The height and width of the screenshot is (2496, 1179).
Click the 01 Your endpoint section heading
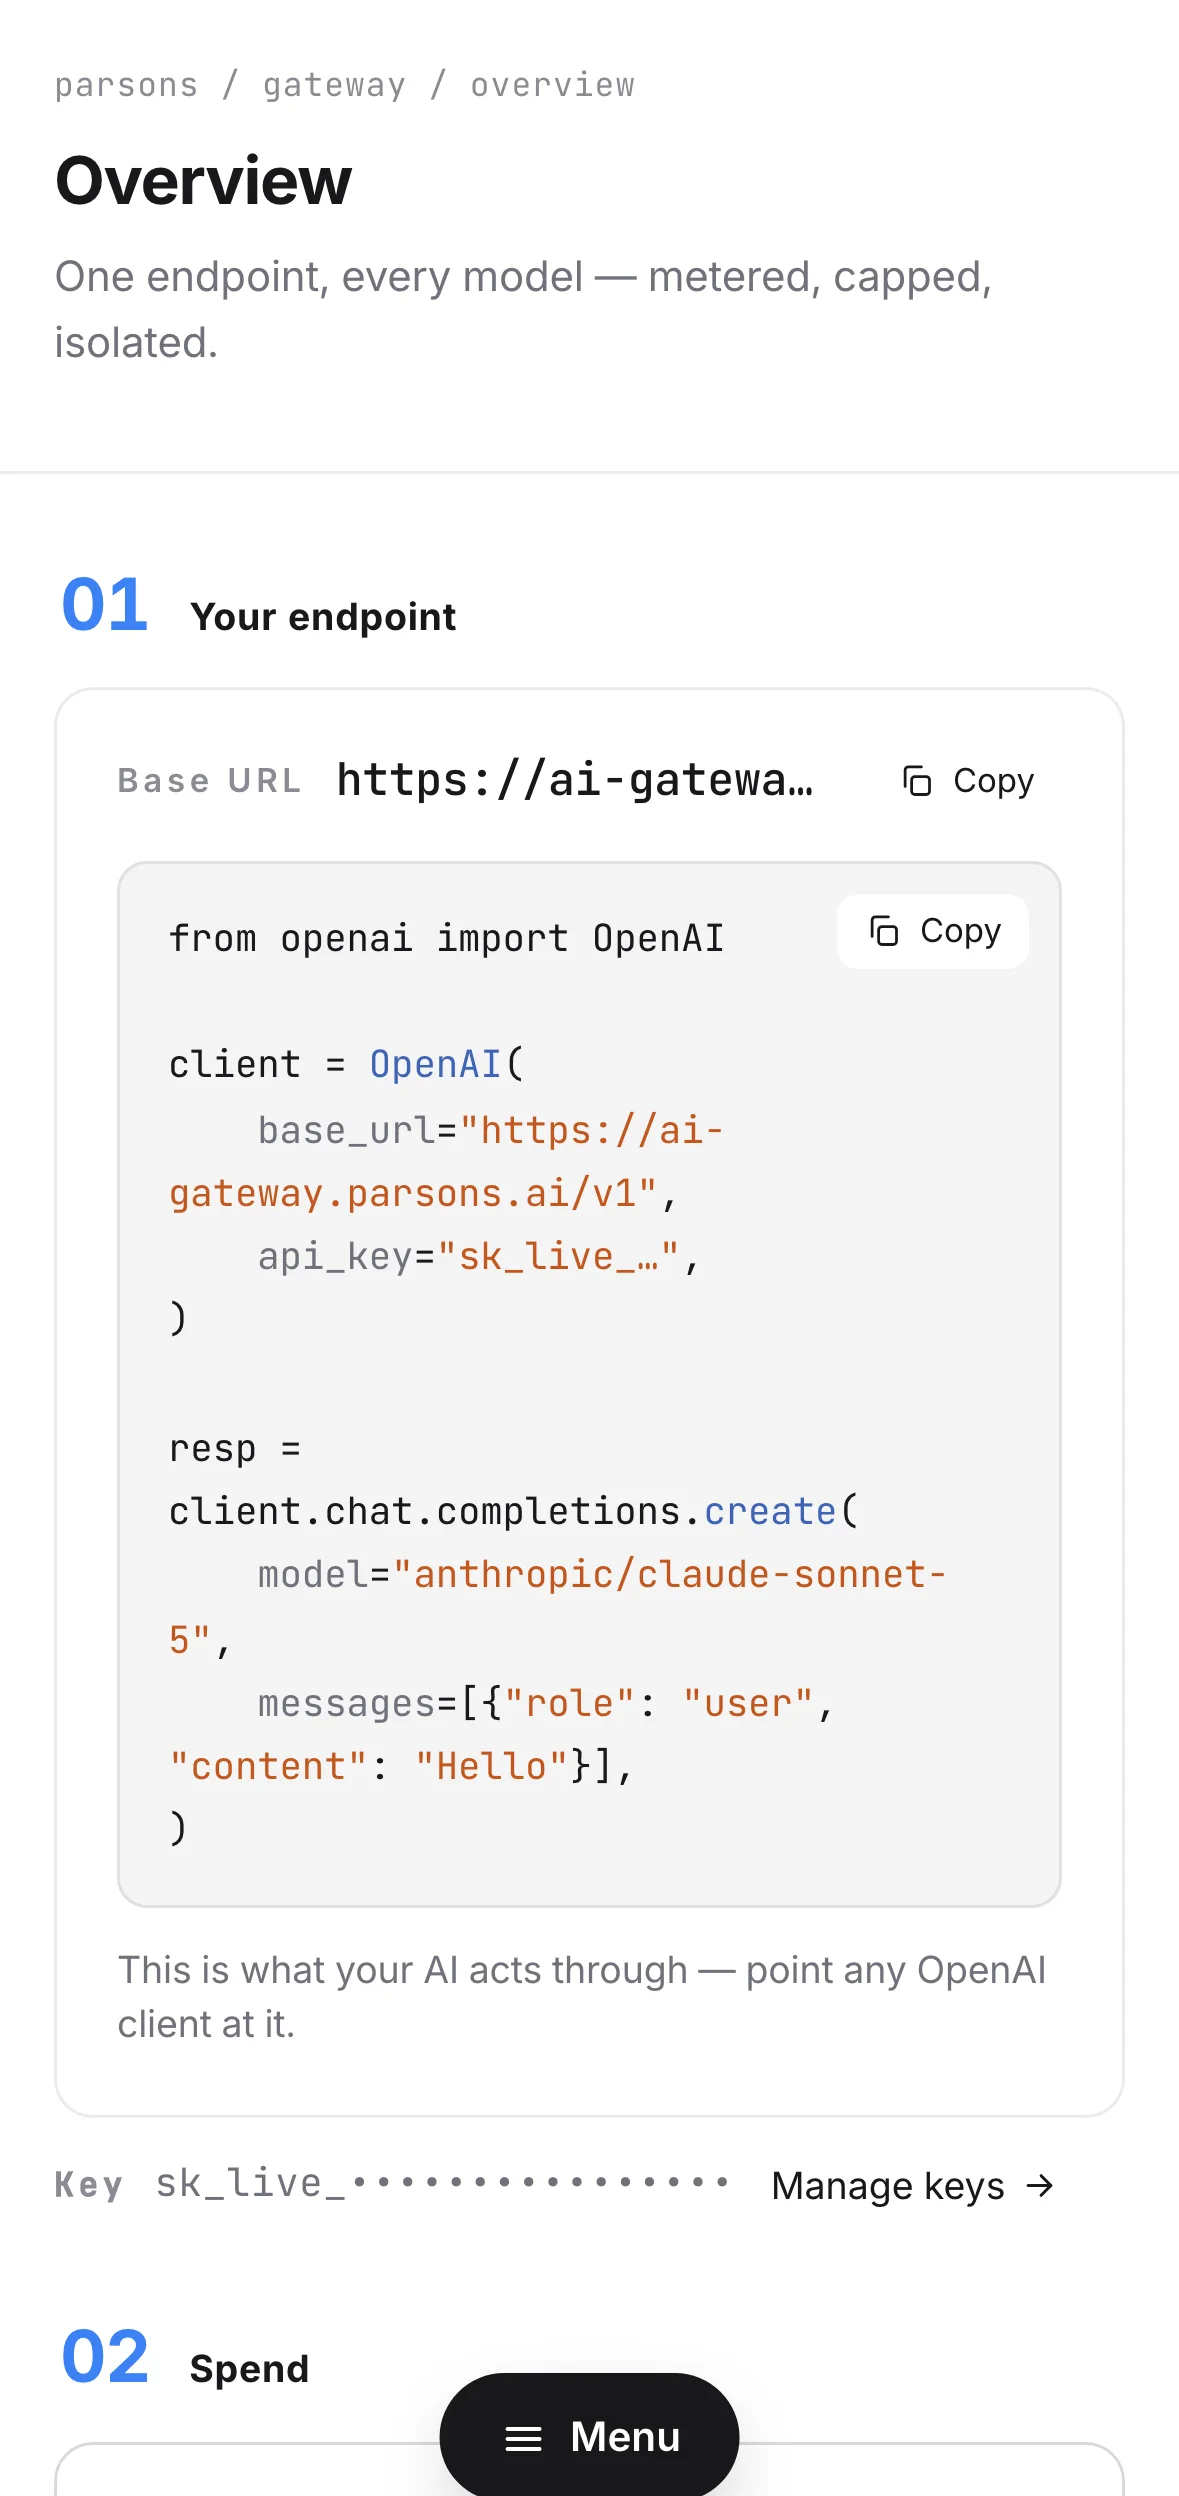[258, 608]
